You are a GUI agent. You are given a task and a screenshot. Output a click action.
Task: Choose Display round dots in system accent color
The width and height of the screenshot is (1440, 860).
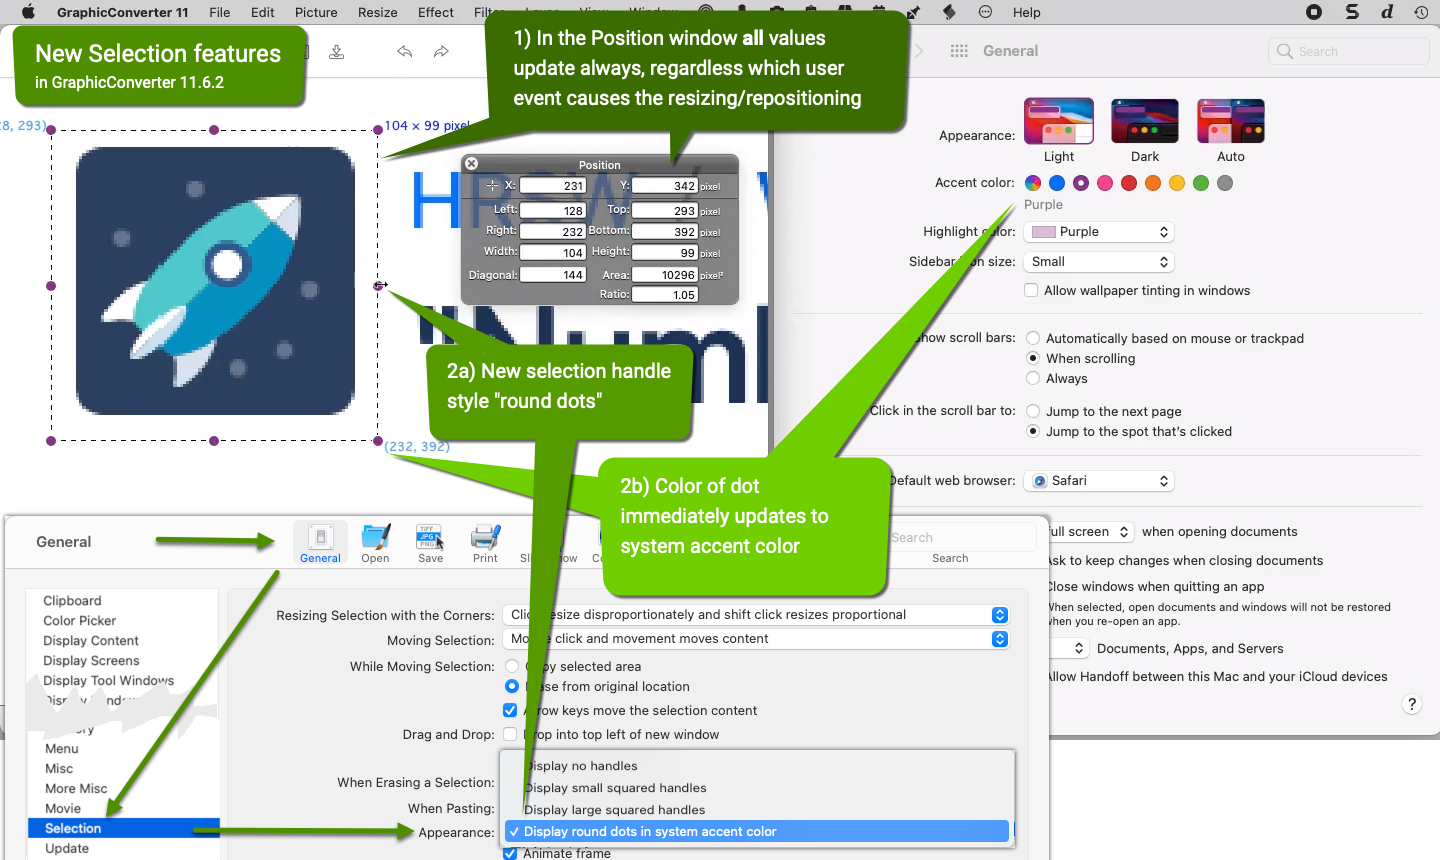click(x=757, y=832)
